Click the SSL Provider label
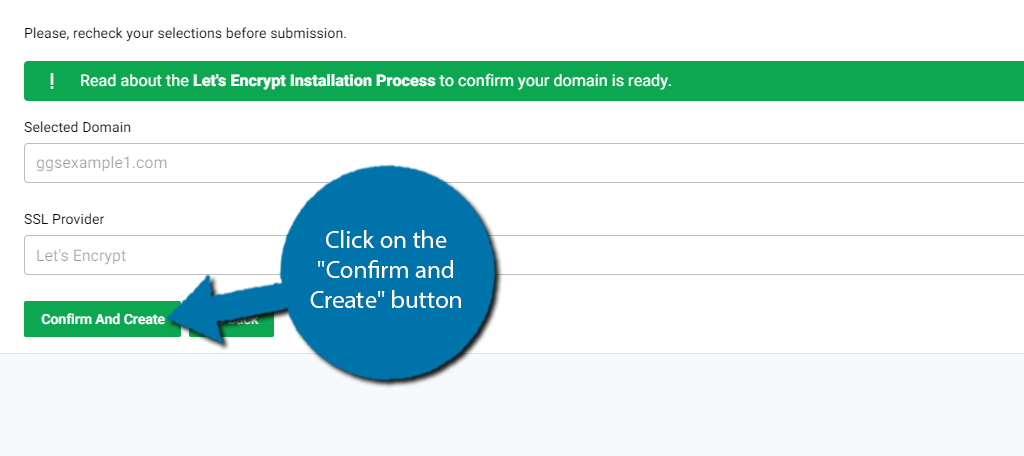The image size is (1024, 456). [64, 220]
